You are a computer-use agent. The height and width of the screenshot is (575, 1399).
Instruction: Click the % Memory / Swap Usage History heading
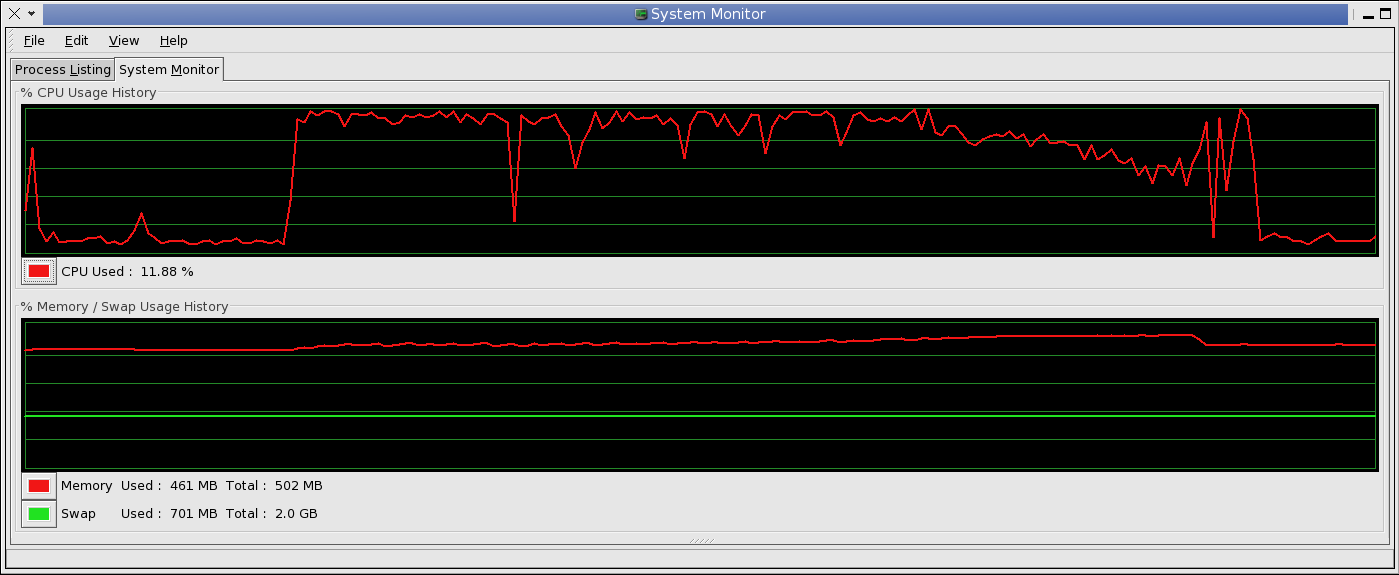(x=125, y=307)
